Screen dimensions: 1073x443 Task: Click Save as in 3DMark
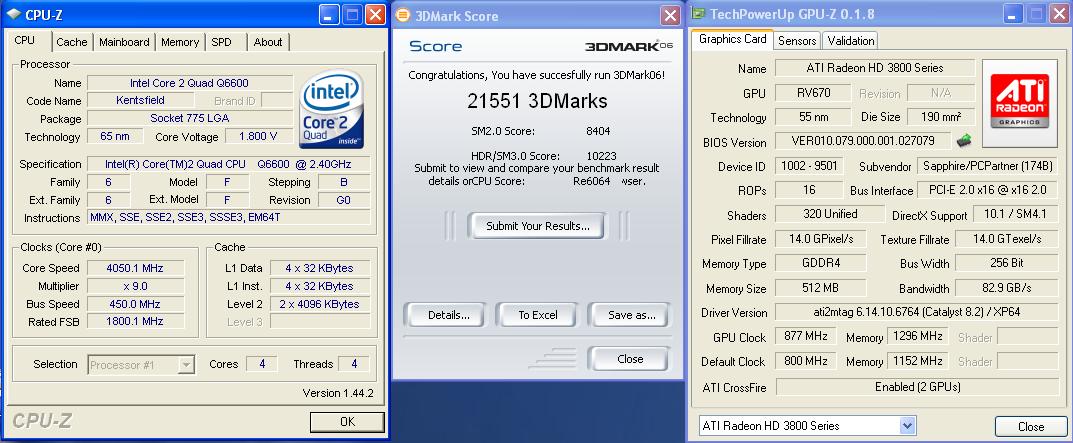click(631, 315)
